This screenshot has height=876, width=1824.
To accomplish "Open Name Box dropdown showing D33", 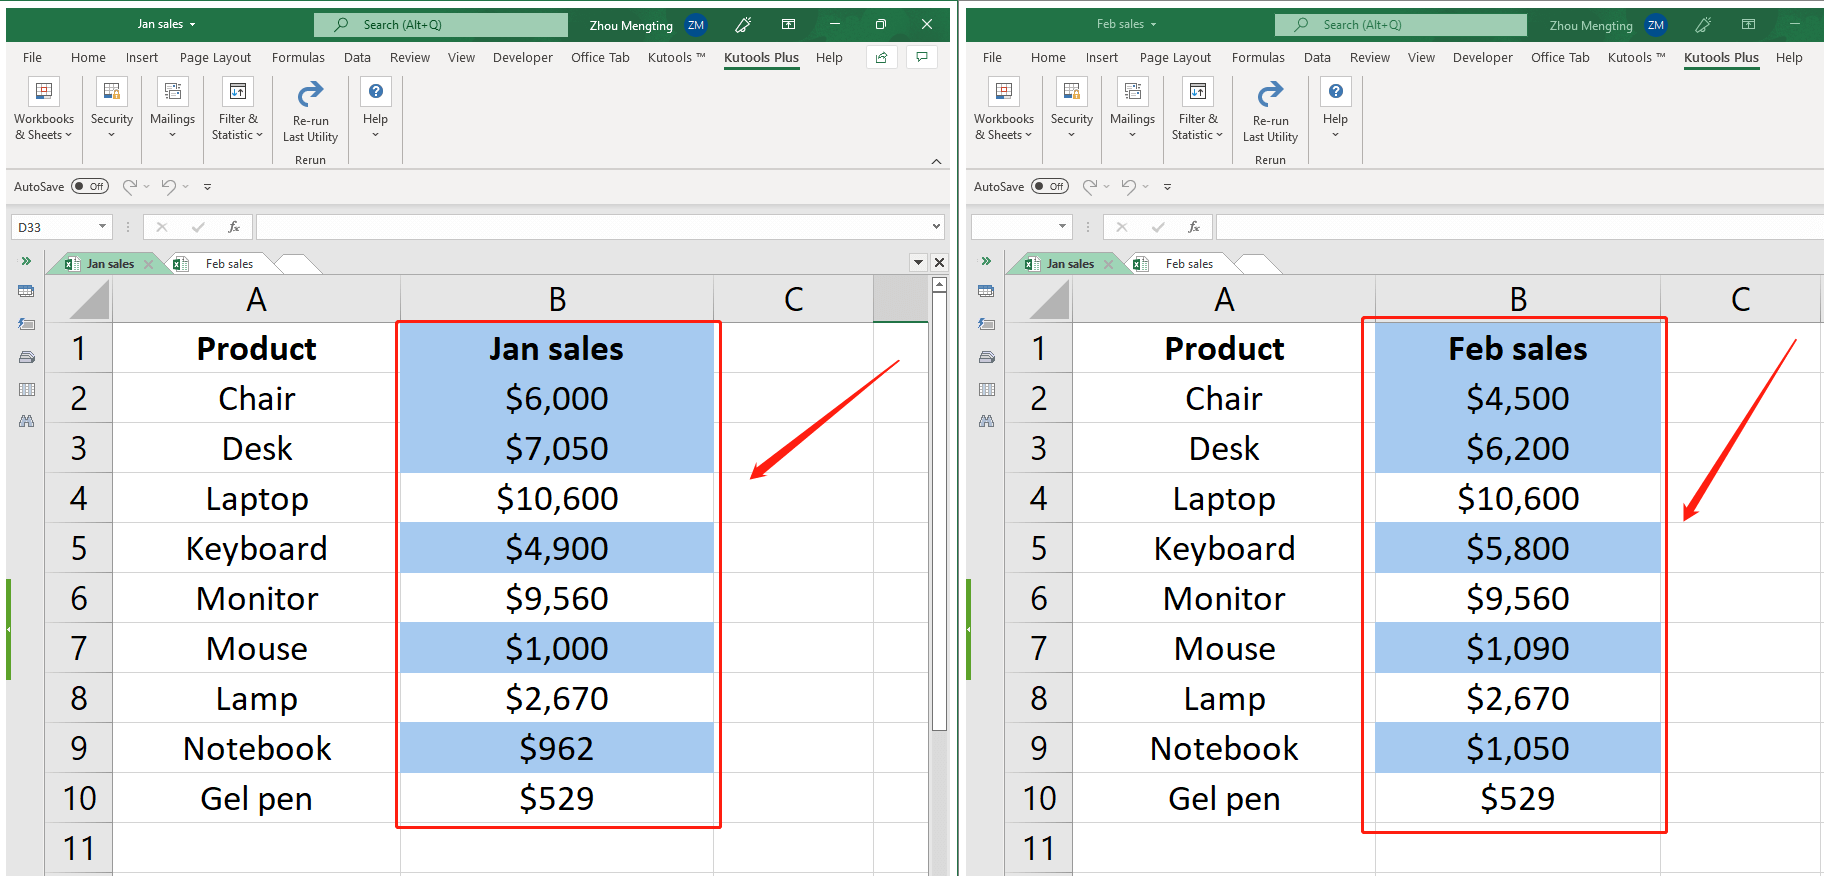I will coord(102,227).
